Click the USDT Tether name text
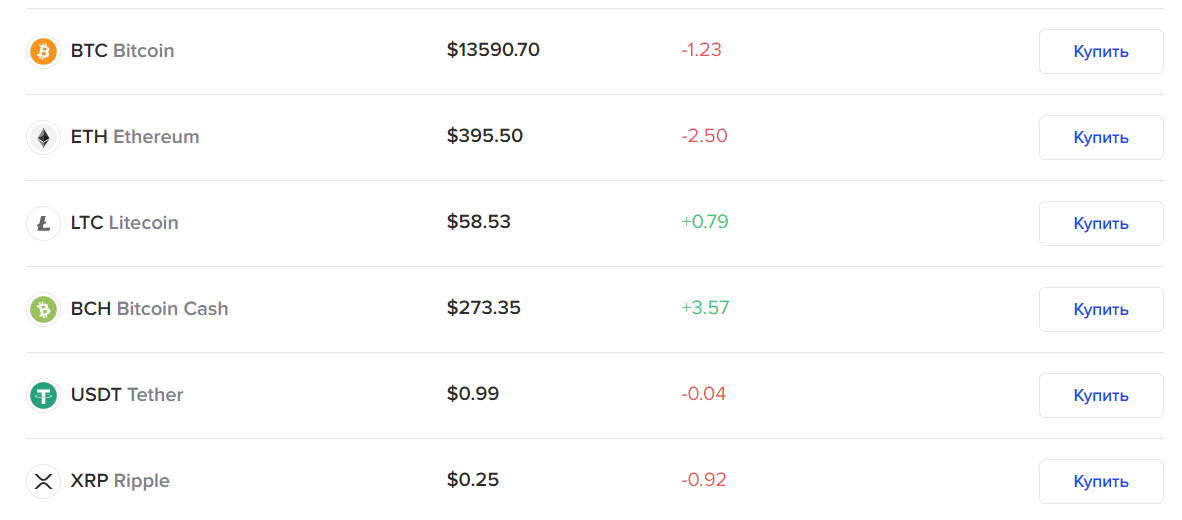The height and width of the screenshot is (520, 1182). 127,395
